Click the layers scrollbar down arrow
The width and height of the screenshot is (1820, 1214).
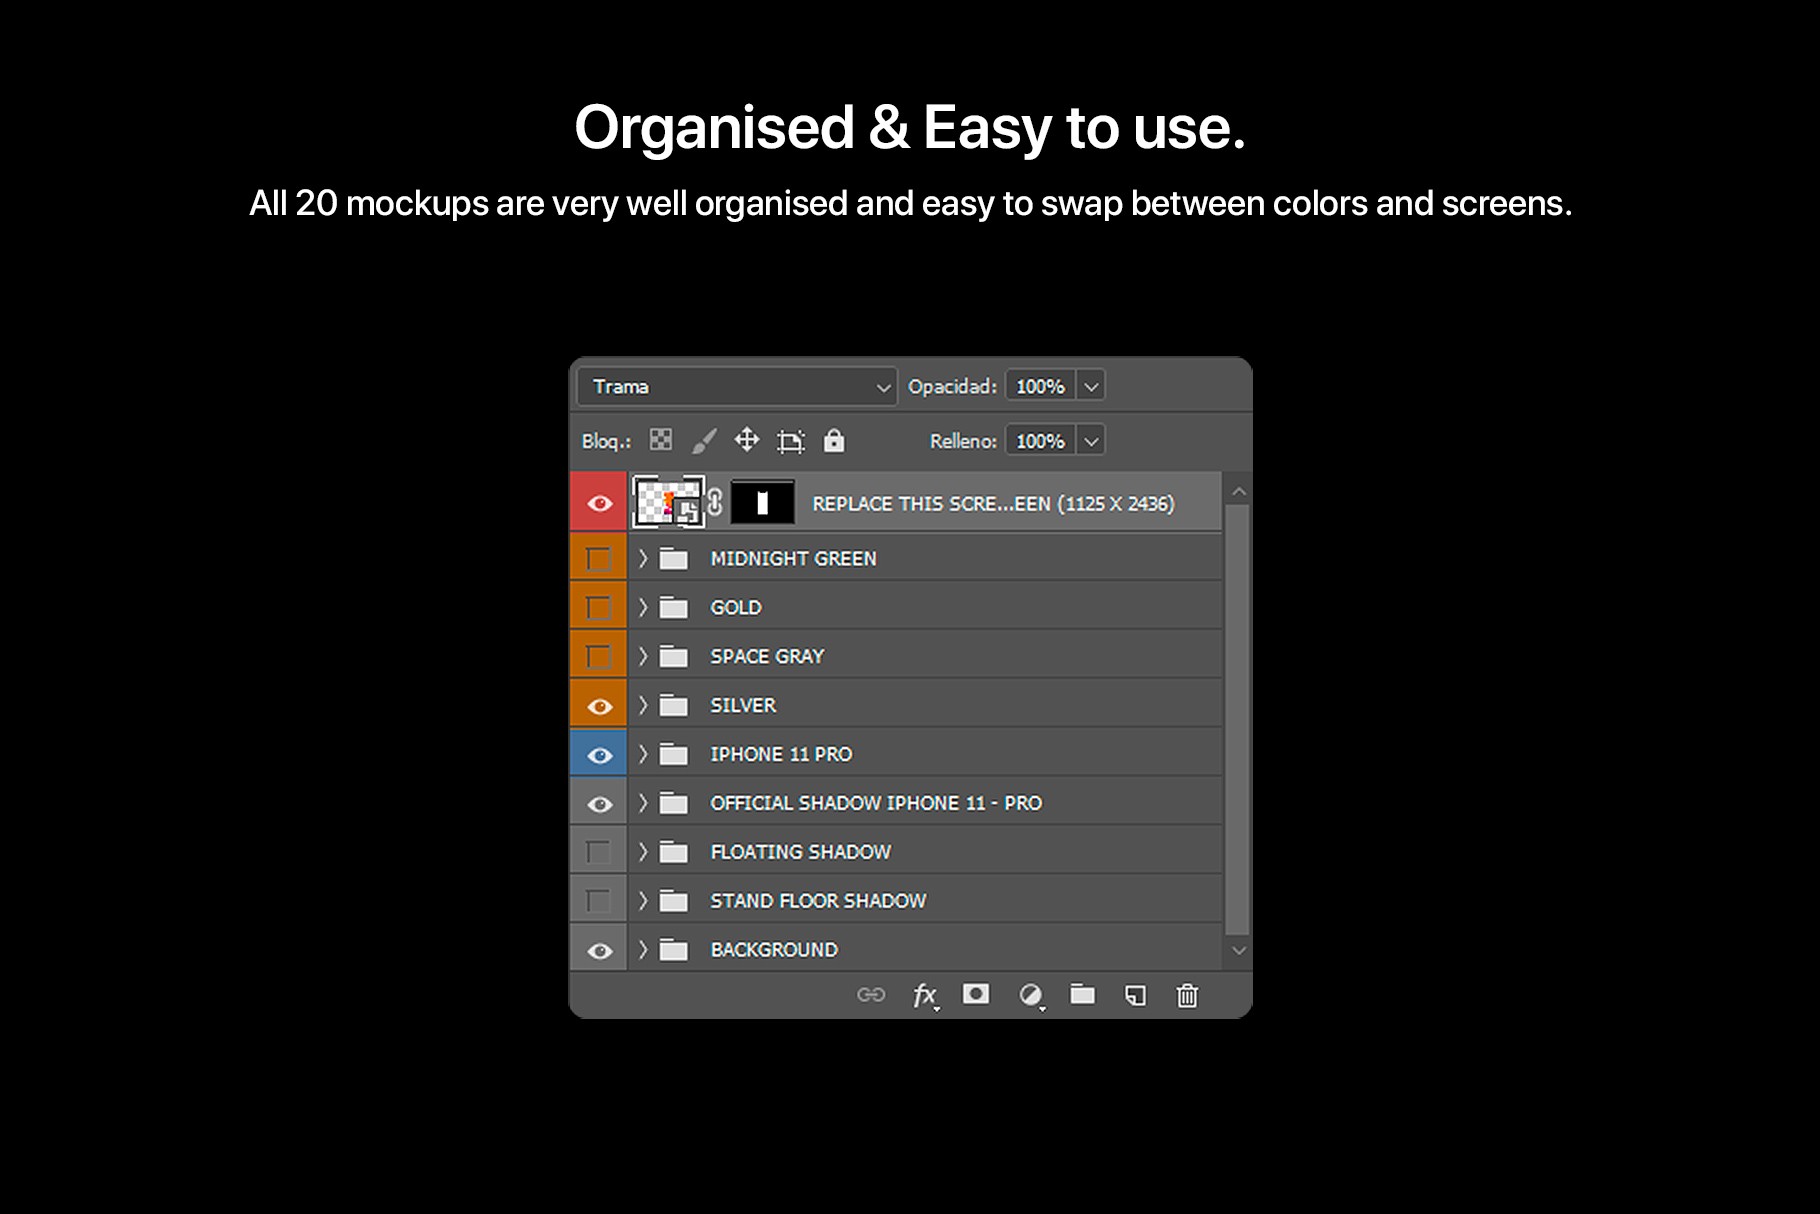1238,951
